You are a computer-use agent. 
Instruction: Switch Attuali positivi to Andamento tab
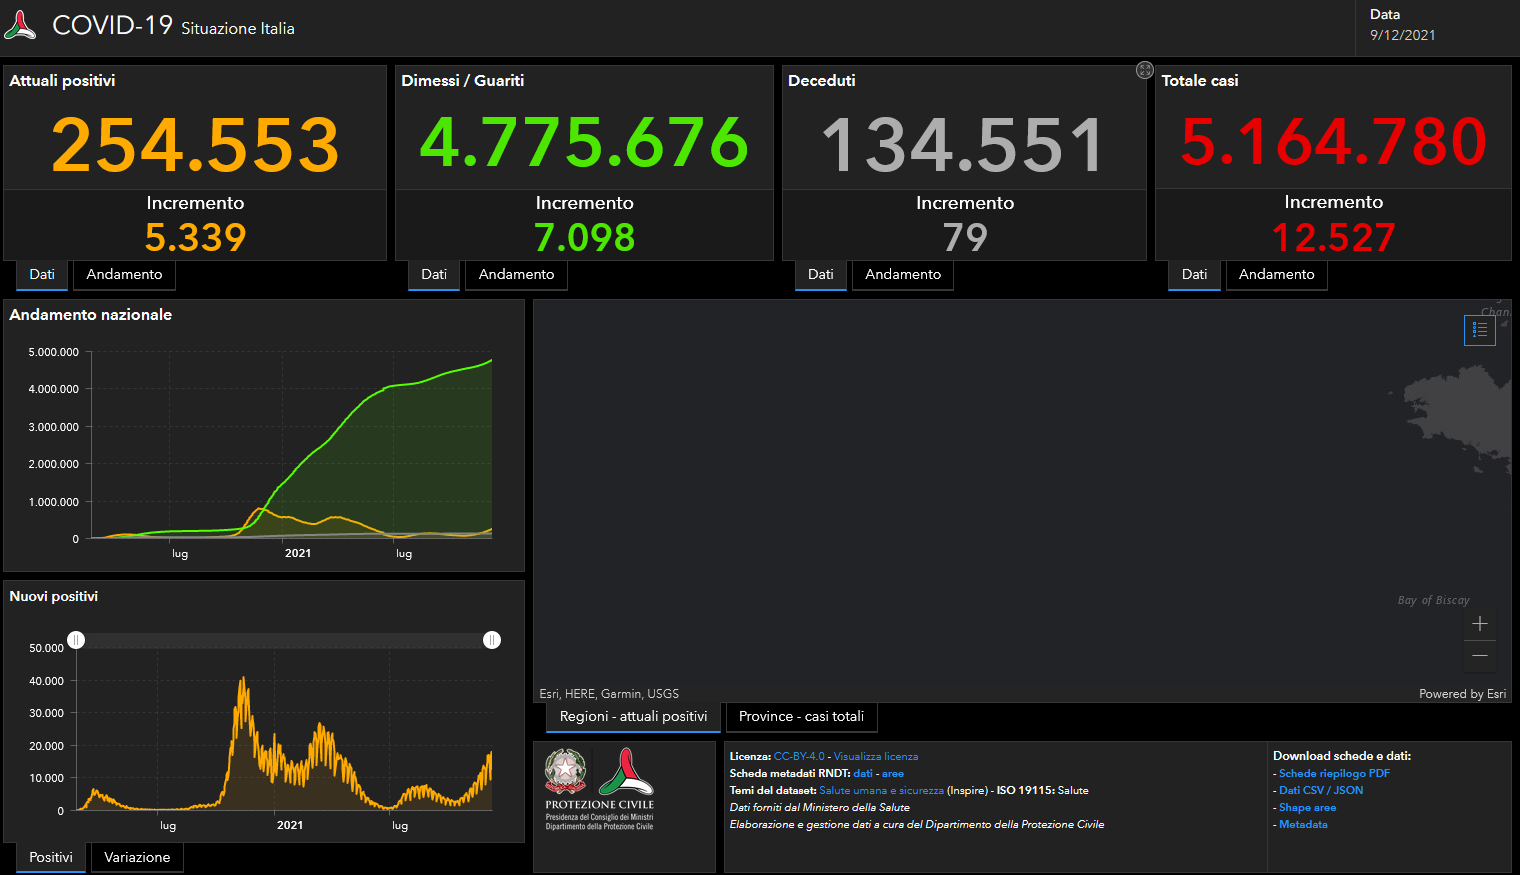(x=124, y=275)
